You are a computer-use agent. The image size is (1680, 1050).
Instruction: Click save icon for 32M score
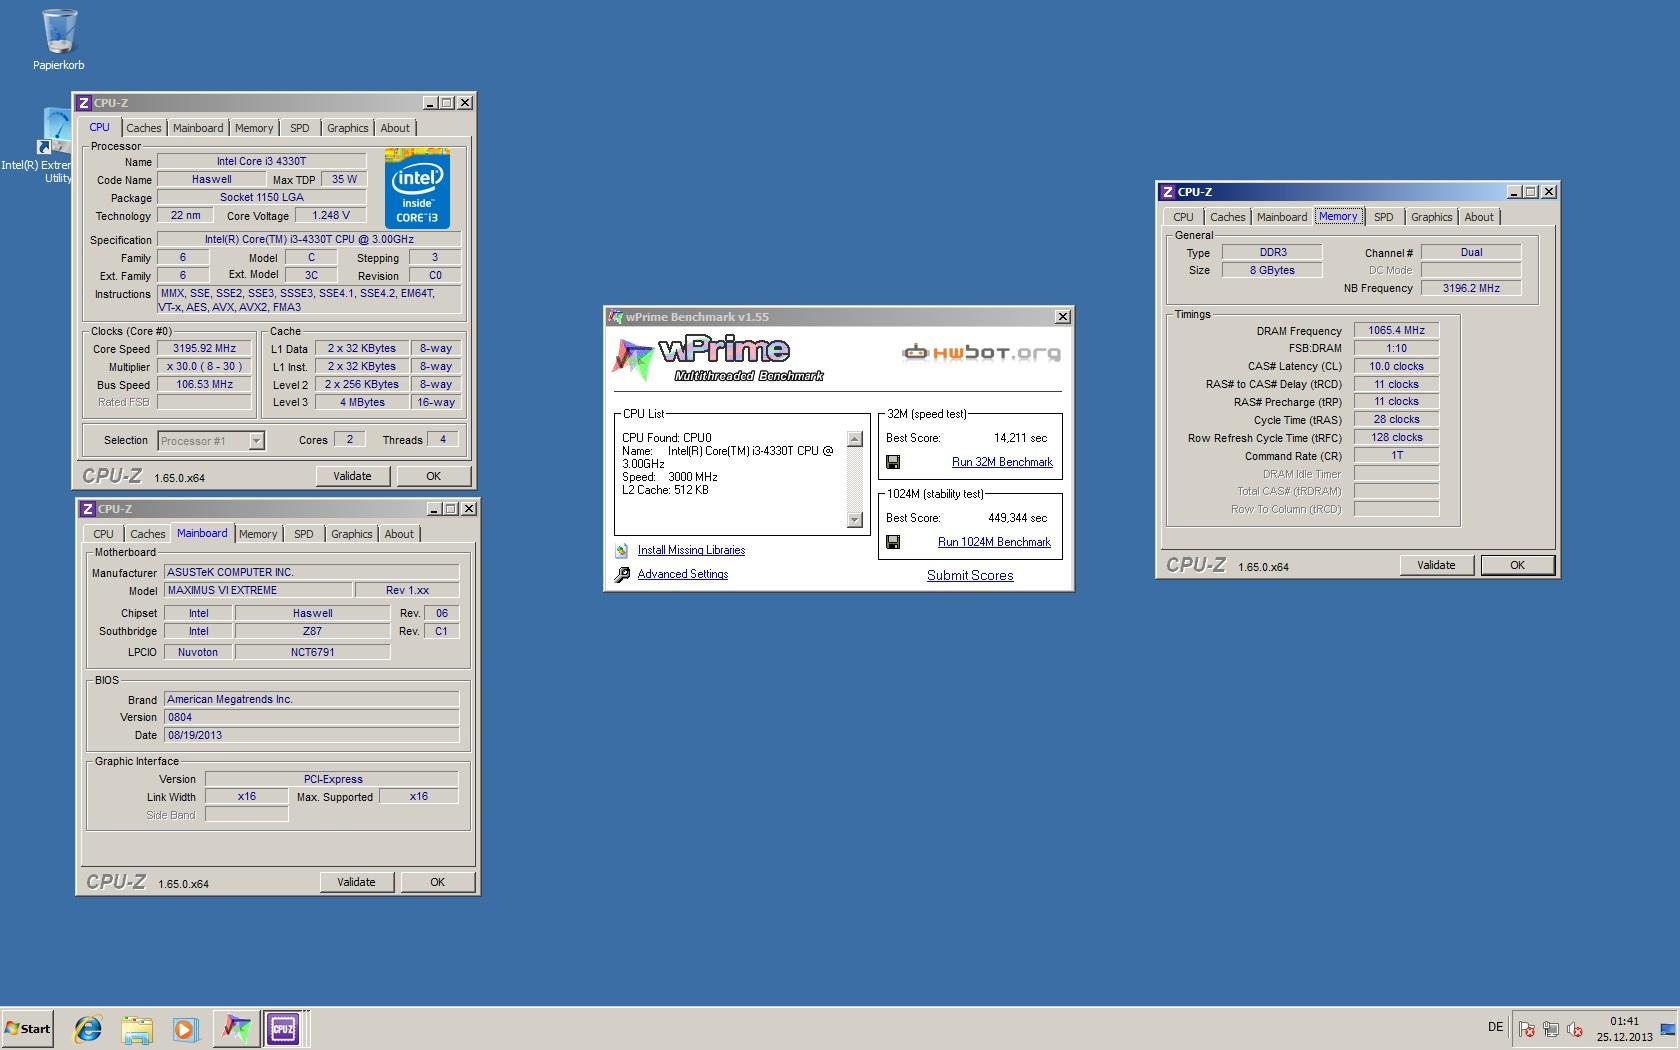[x=893, y=462]
